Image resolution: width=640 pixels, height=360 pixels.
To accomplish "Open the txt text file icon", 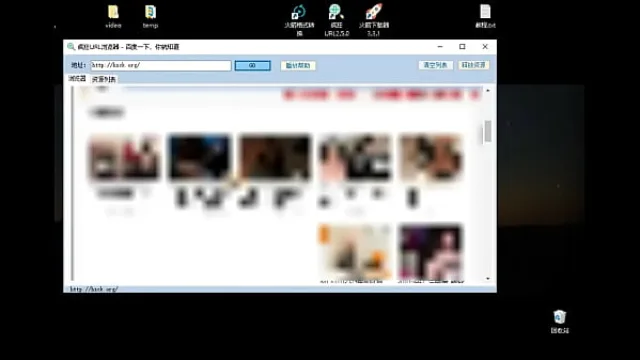I will pos(485,16).
